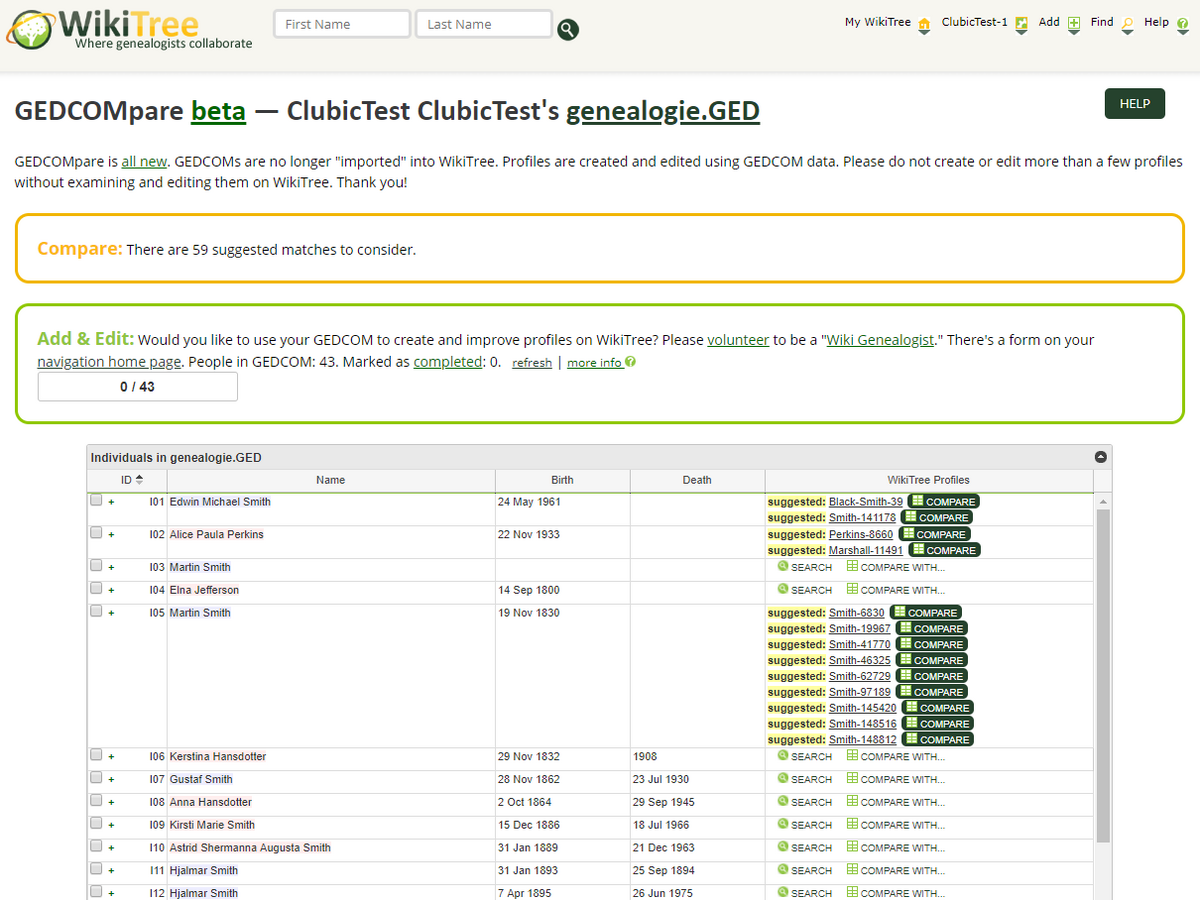Click the First Name search field

tap(342, 24)
